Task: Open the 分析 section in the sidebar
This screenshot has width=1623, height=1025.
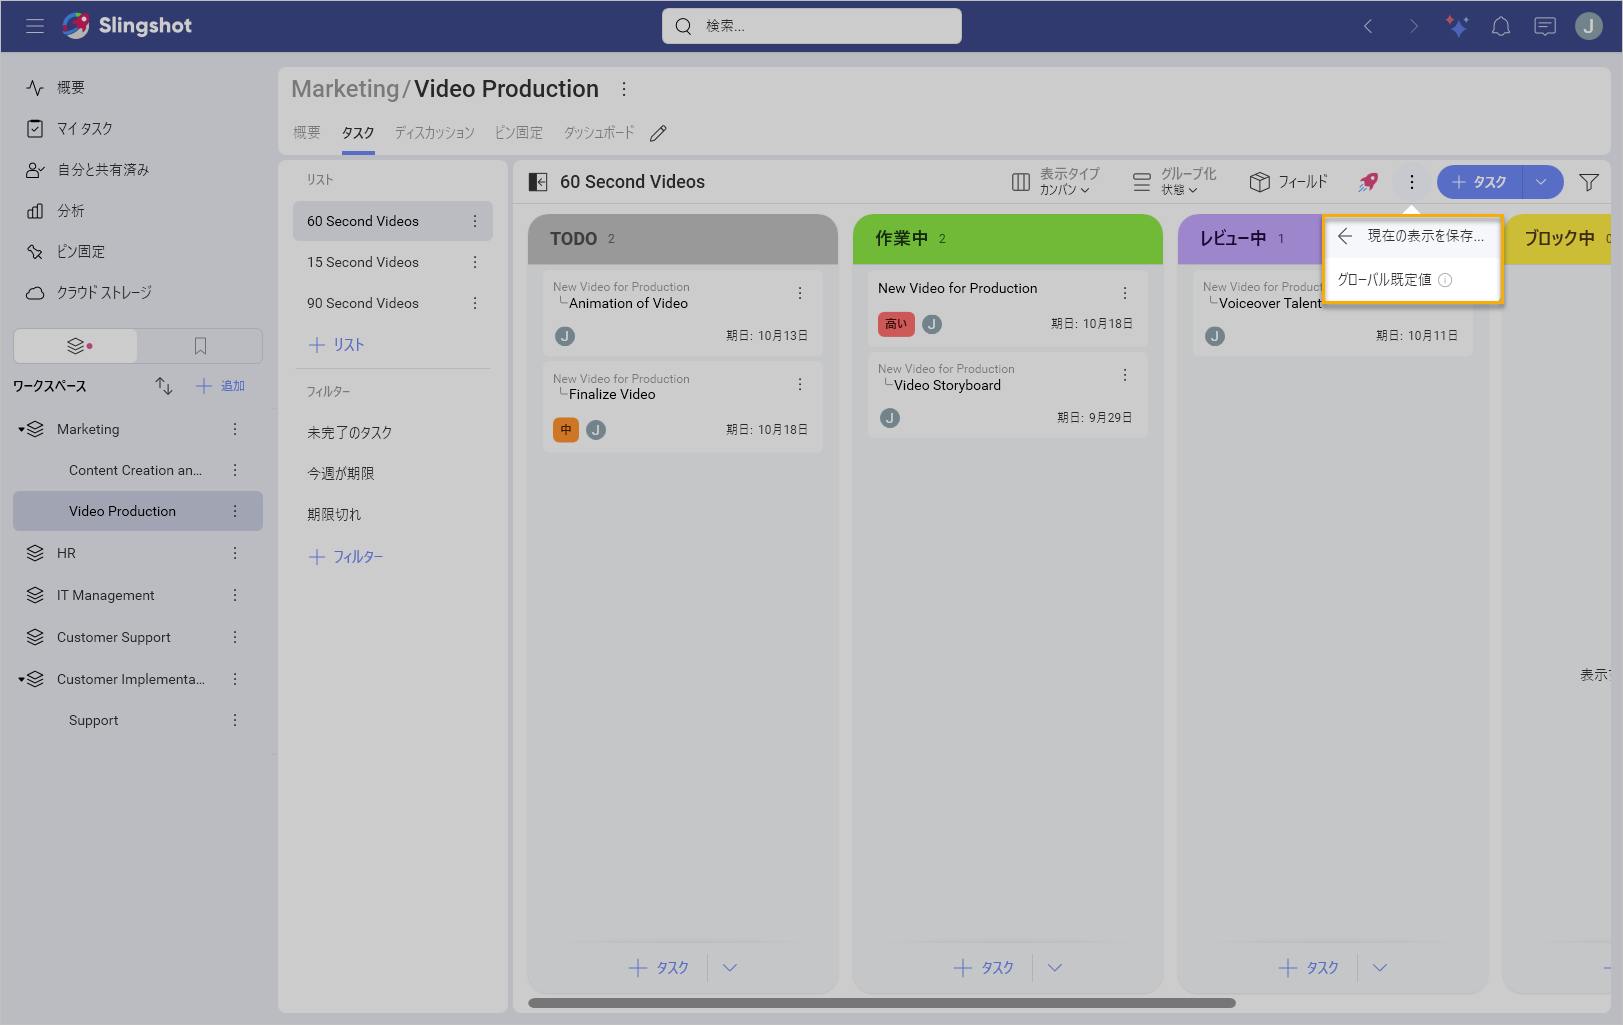Action: (x=70, y=210)
